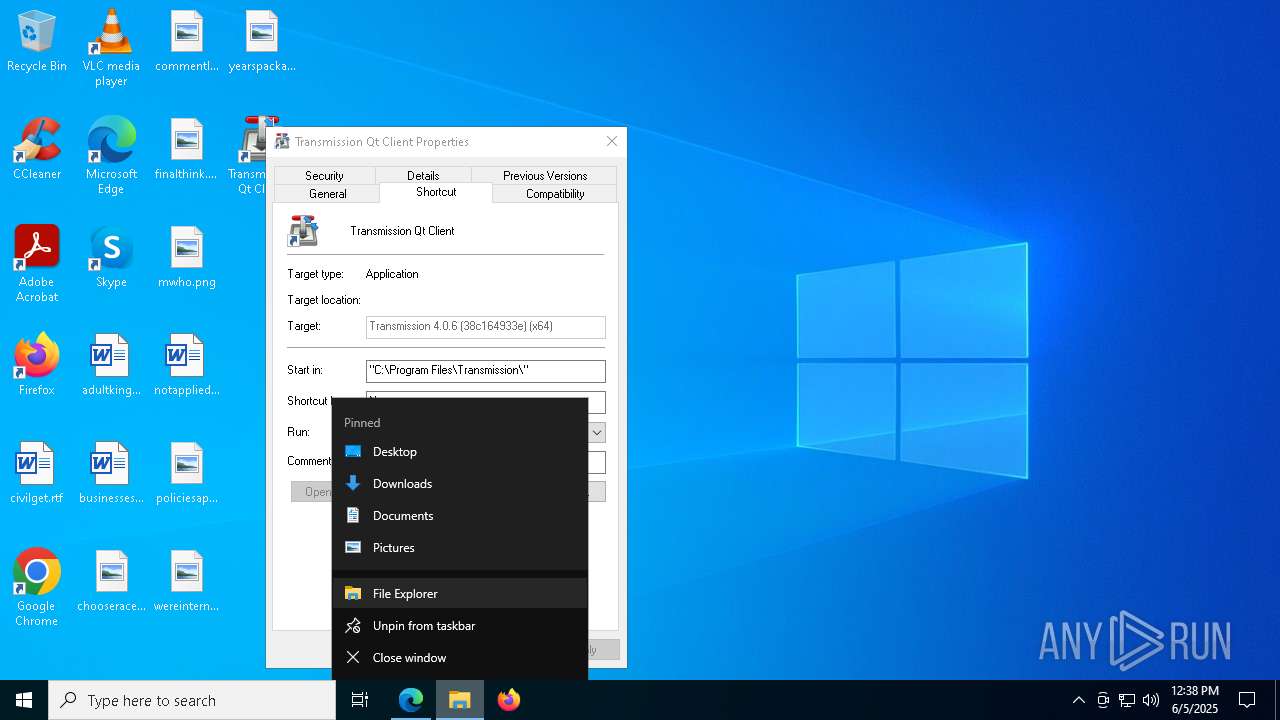Focus the Type here to search box
The width and height of the screenshot is (1280, 720).
(x=192, y=700)
